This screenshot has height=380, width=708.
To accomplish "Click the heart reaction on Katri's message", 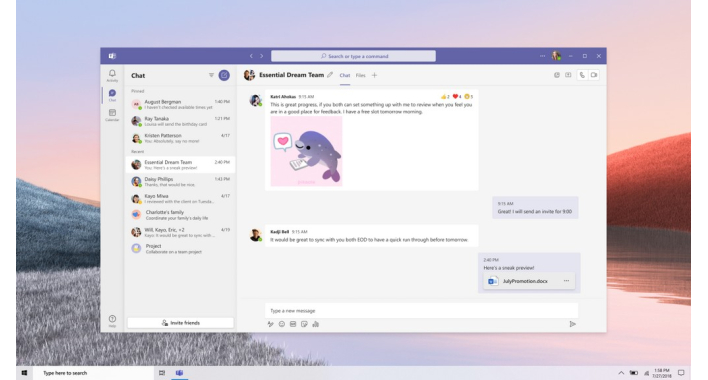I will tap(457, 97).
